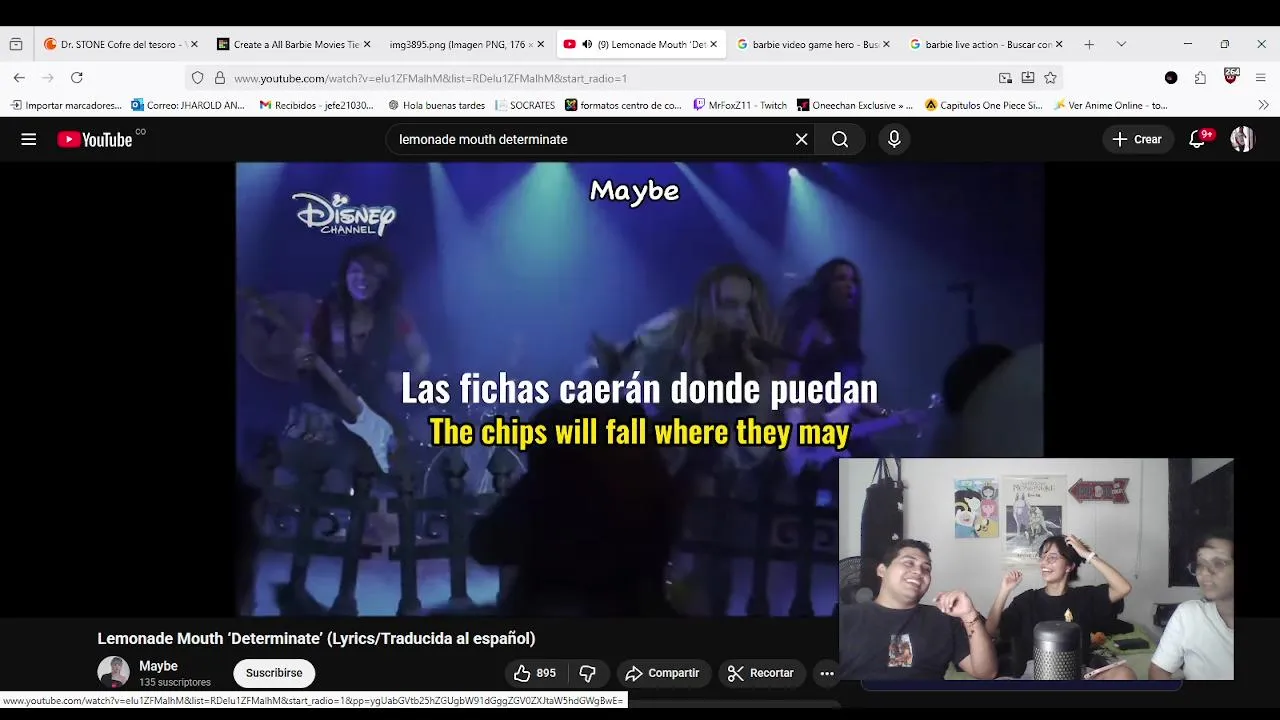Open more actions three-dot menu

pyautogui.click(x=827, y=673)
